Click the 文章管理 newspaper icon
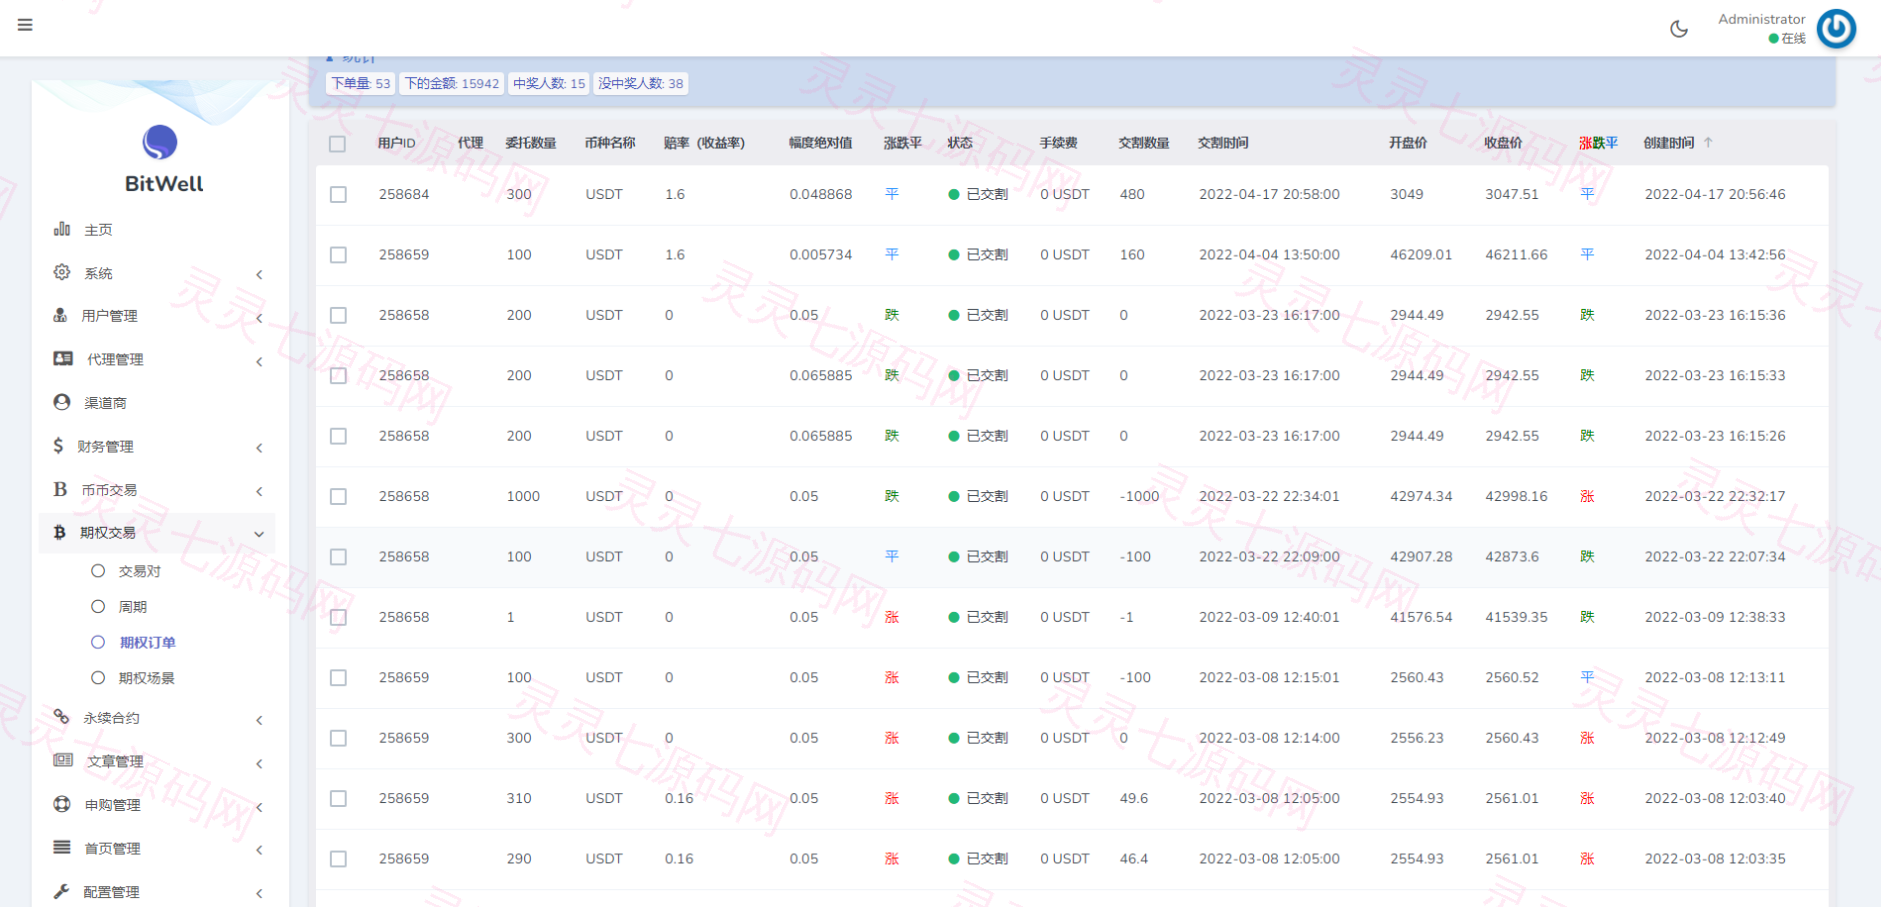Image resolution: width=1881 pixels, height=907 pixels. 63,760
